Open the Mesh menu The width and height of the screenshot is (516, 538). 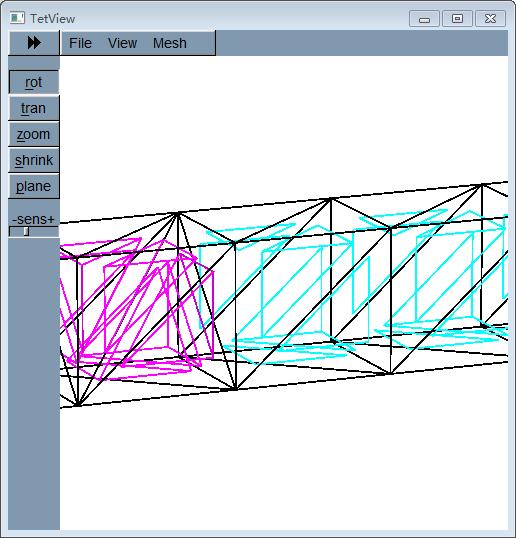(169, 43)
